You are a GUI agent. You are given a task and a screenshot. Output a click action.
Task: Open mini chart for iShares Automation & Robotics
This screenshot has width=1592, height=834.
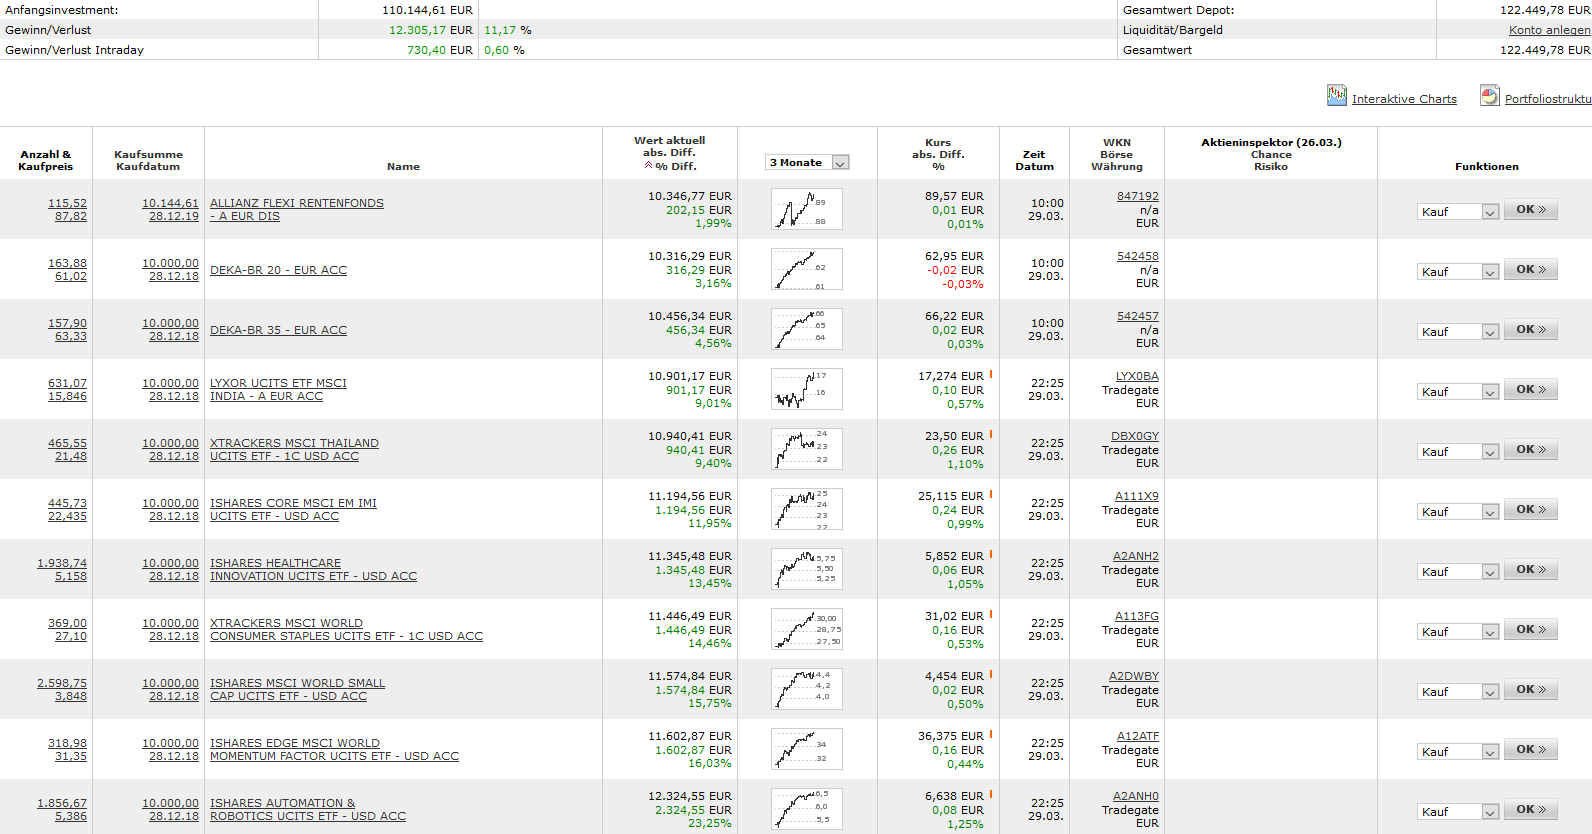click(807, 809)
